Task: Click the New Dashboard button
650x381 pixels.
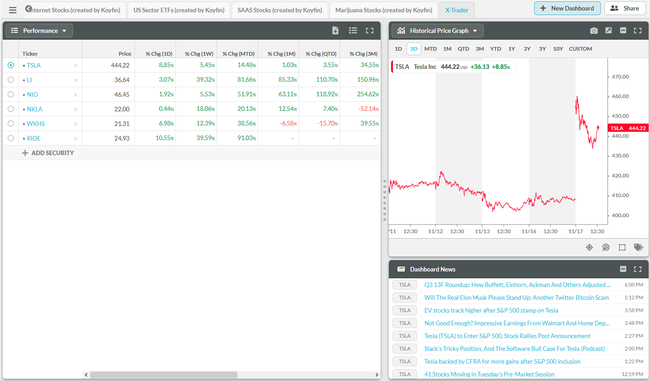Action: (x=567, y=8)
